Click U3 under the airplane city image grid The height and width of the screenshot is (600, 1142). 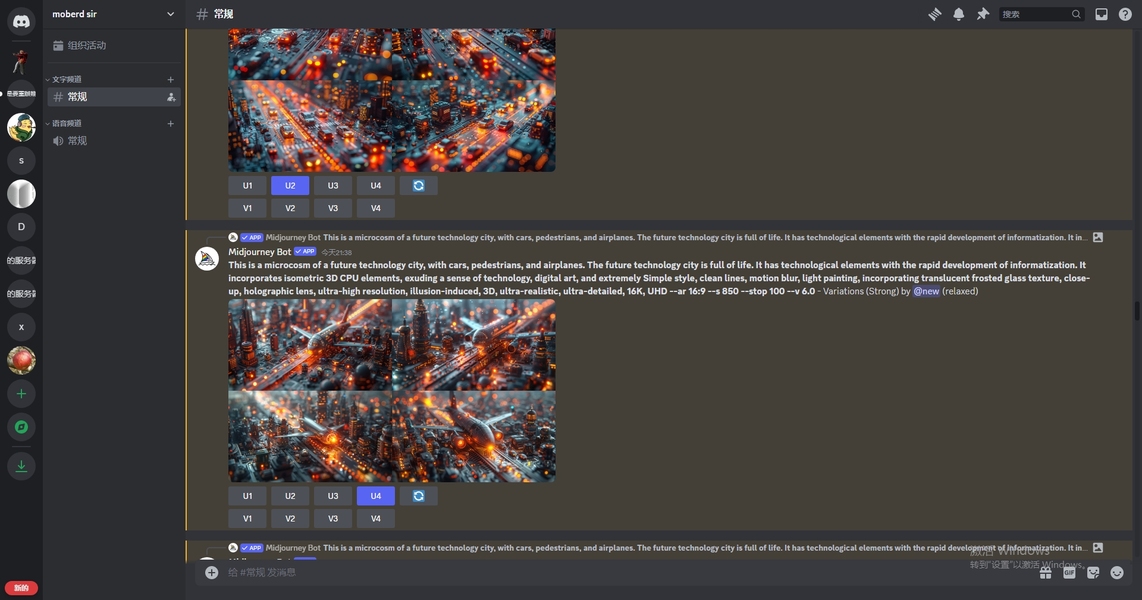click(x=333, y=496)
